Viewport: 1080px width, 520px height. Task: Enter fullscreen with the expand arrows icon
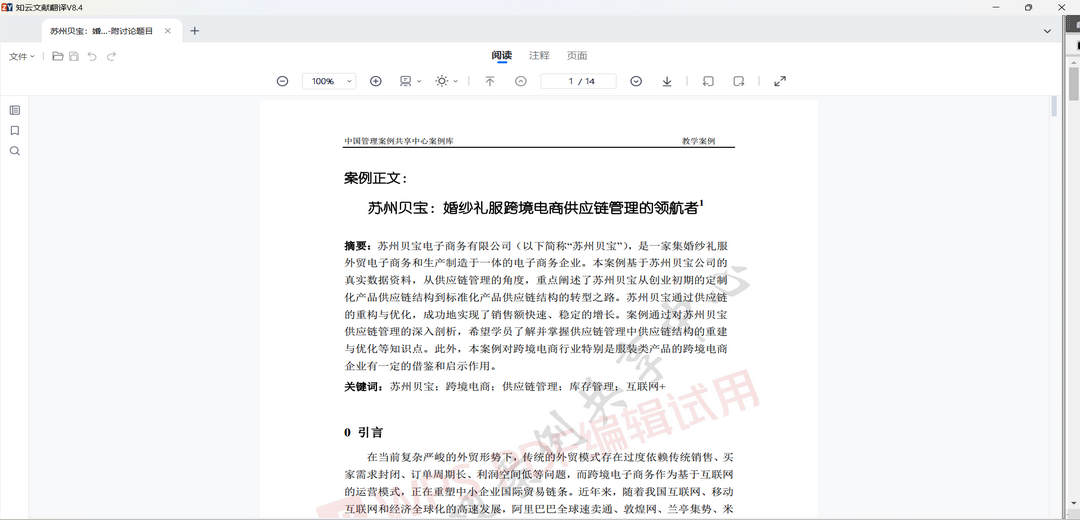click(x=780, y=81)
